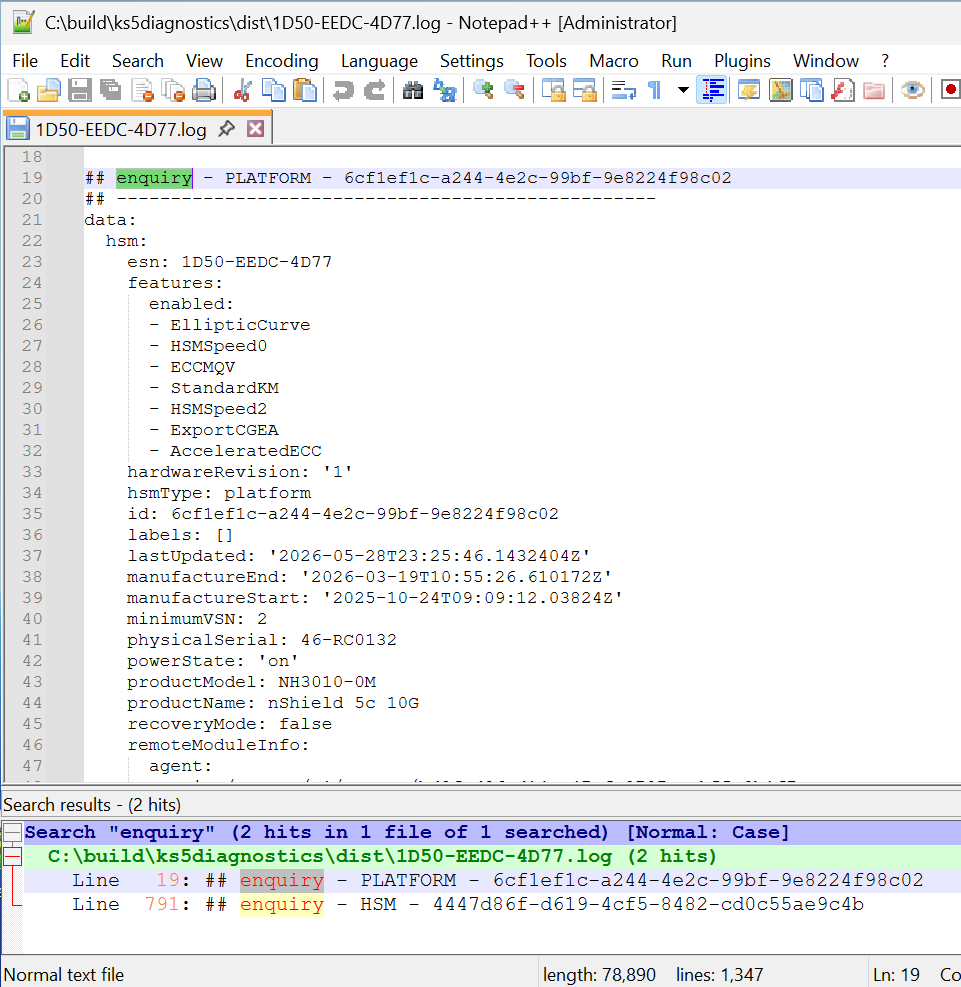Open the Window menu
961x987 pixels.
click(x=826, y=61)
